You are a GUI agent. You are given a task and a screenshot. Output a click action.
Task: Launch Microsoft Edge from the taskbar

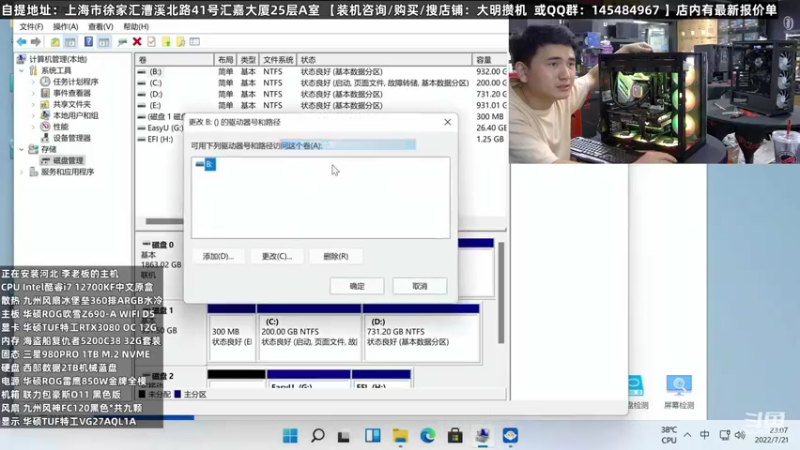coord(428,436)
